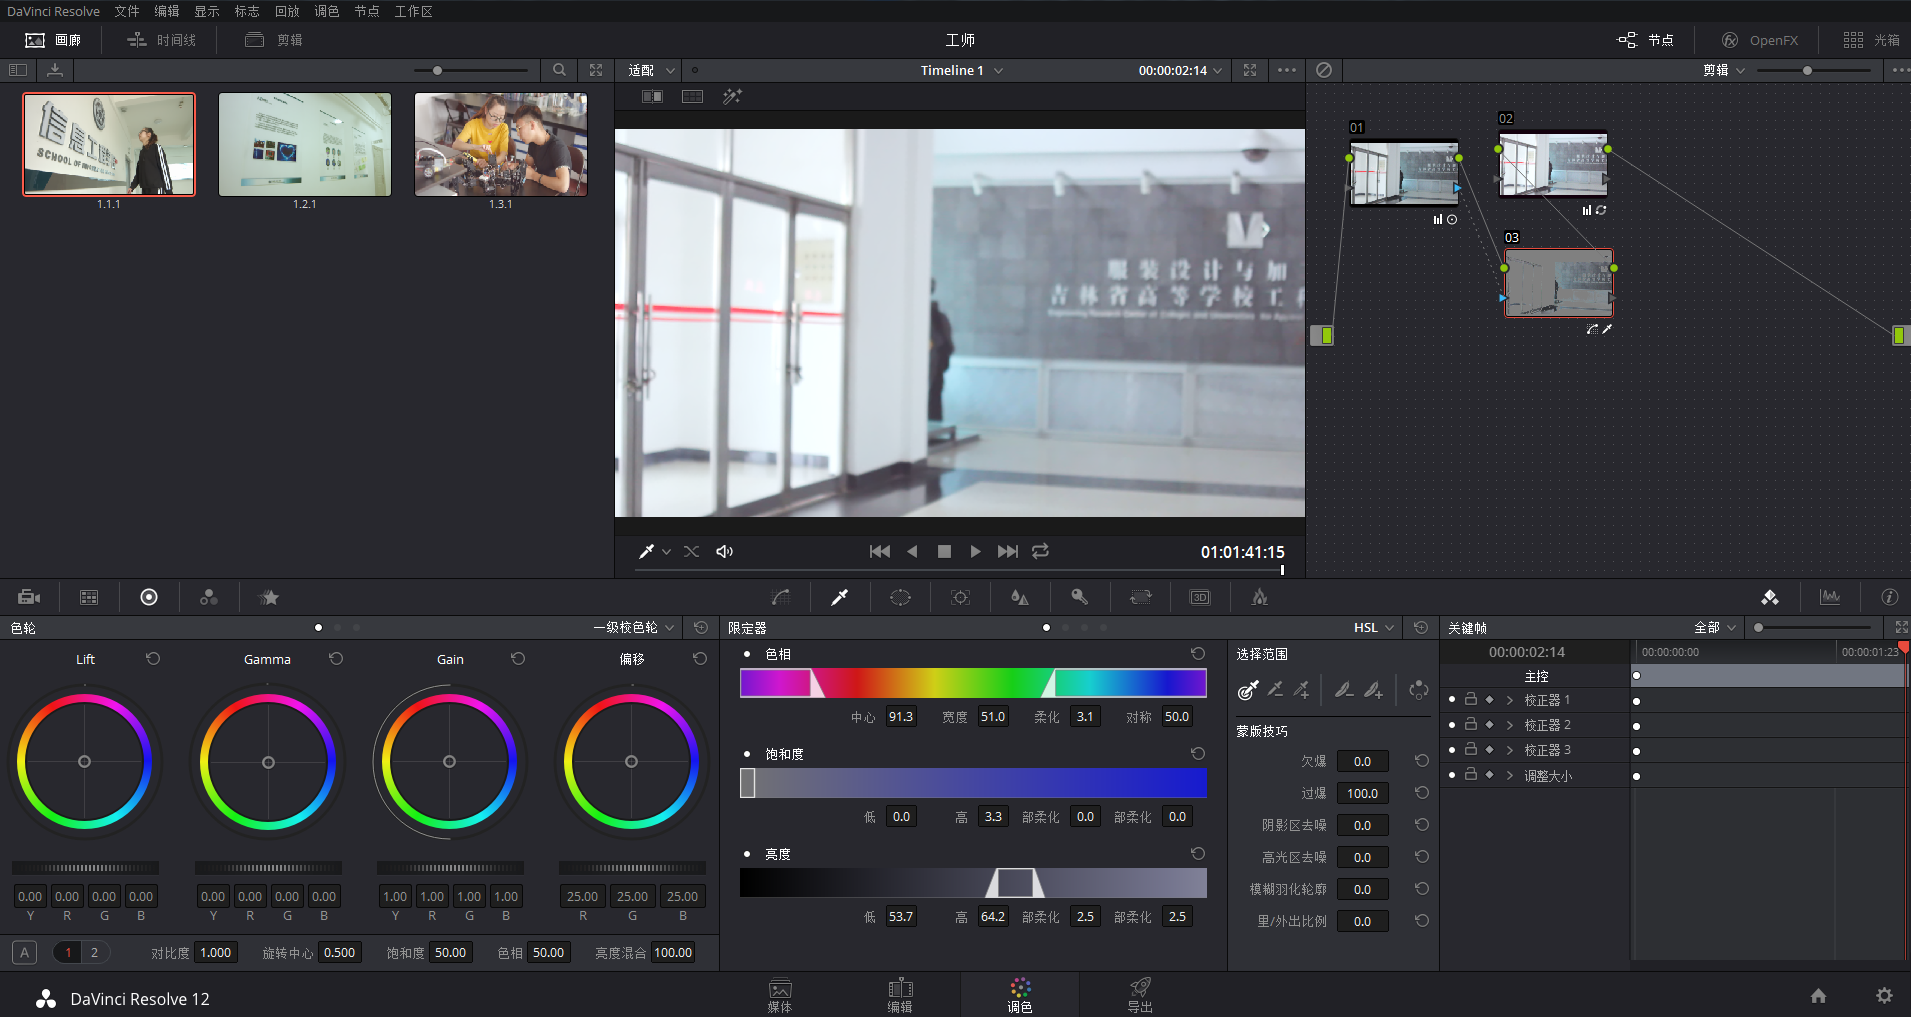
Task: Open the Power Window palette
Action: (900, 597)
